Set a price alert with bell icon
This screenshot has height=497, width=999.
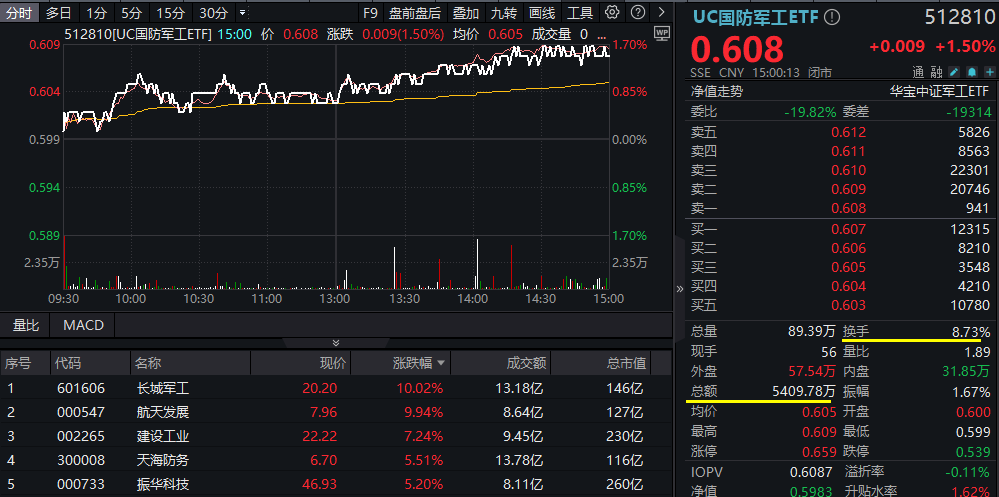(x=970, y=72)
